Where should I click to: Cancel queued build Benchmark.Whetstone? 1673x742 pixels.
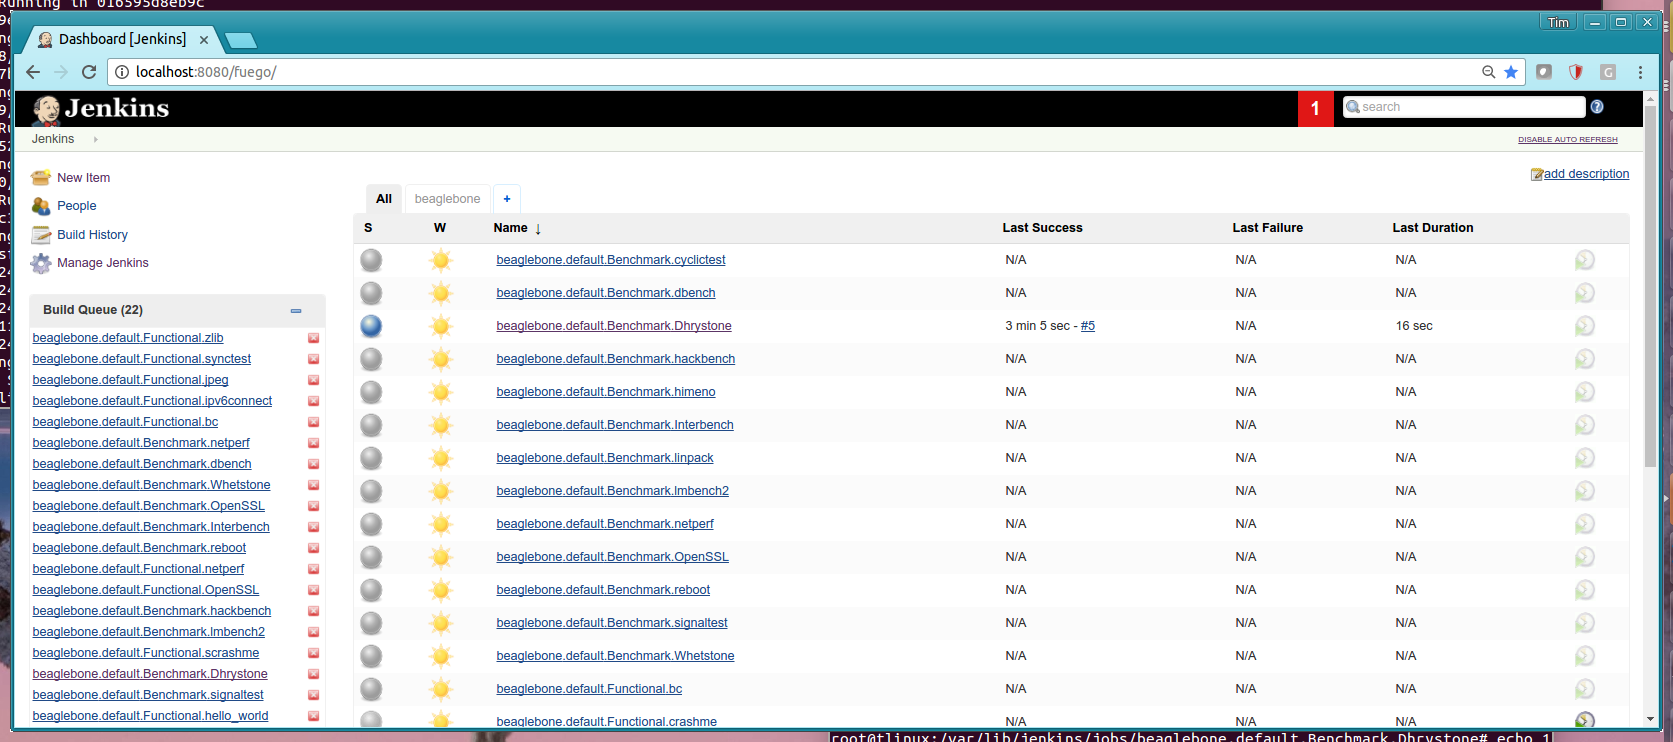313,485
